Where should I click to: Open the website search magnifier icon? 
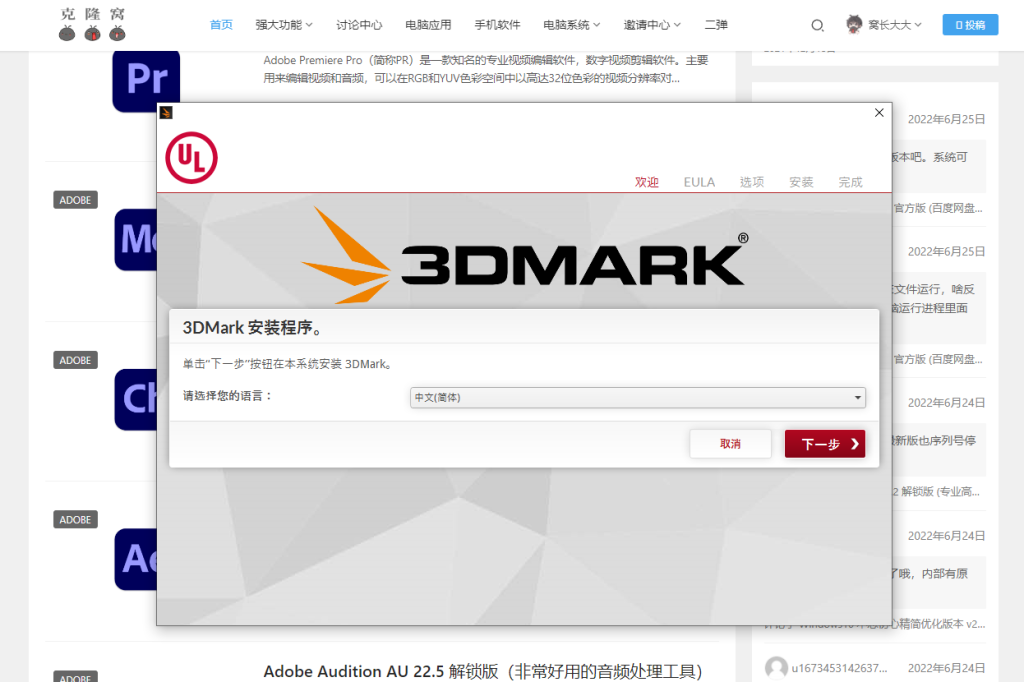[x=817, y=25]
